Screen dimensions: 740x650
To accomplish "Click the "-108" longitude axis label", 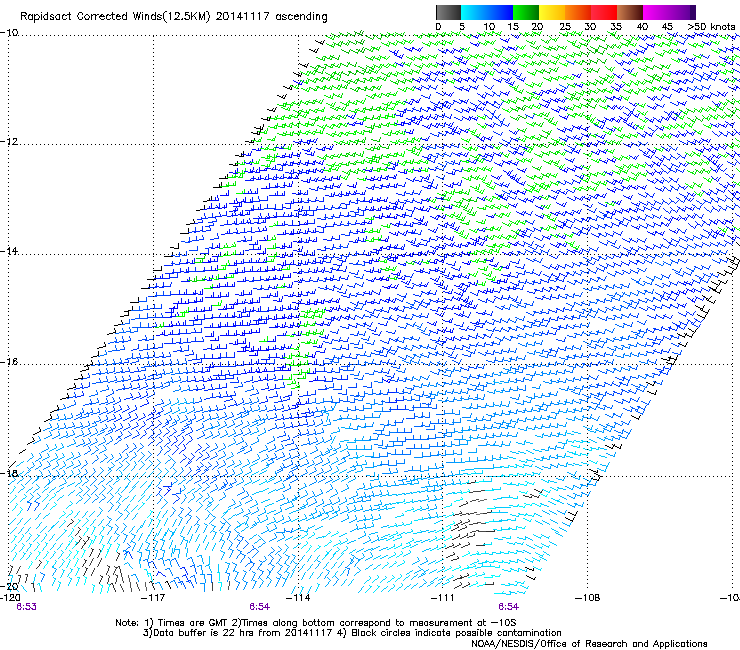I will click(x=588, y=598).
